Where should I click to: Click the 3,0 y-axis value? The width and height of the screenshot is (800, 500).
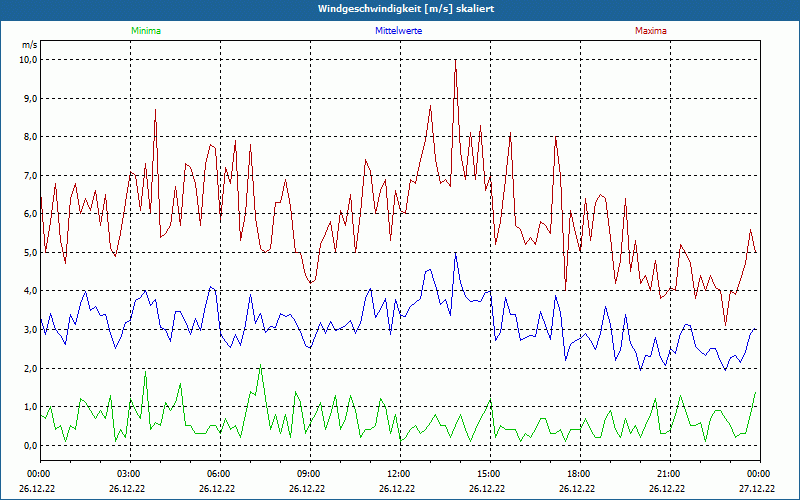[x=31, y=330]
